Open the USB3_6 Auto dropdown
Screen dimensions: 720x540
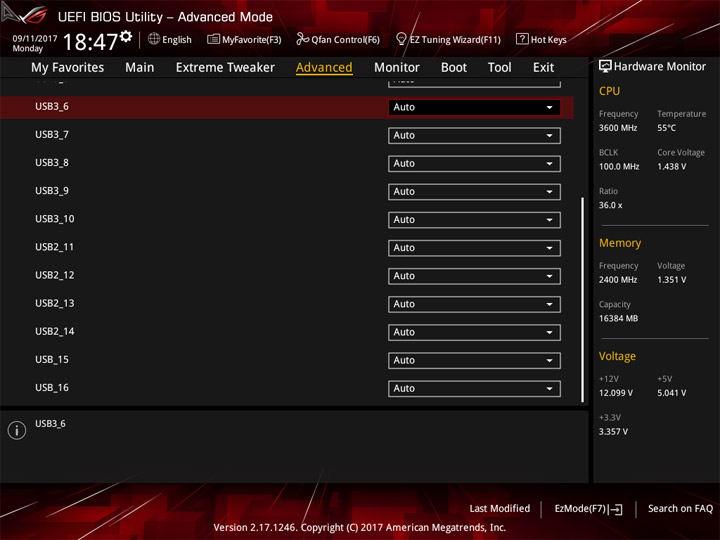[x=474, y=107]
